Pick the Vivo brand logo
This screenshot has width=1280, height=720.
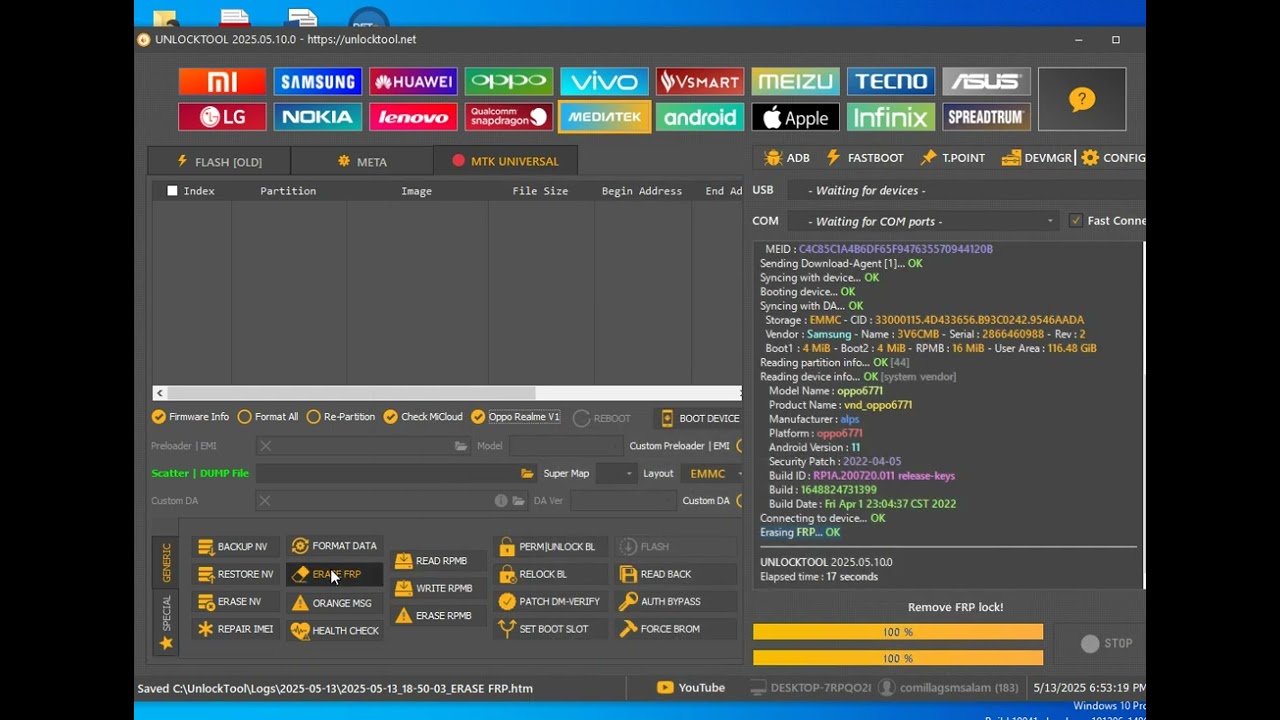(x=604, y=81)
